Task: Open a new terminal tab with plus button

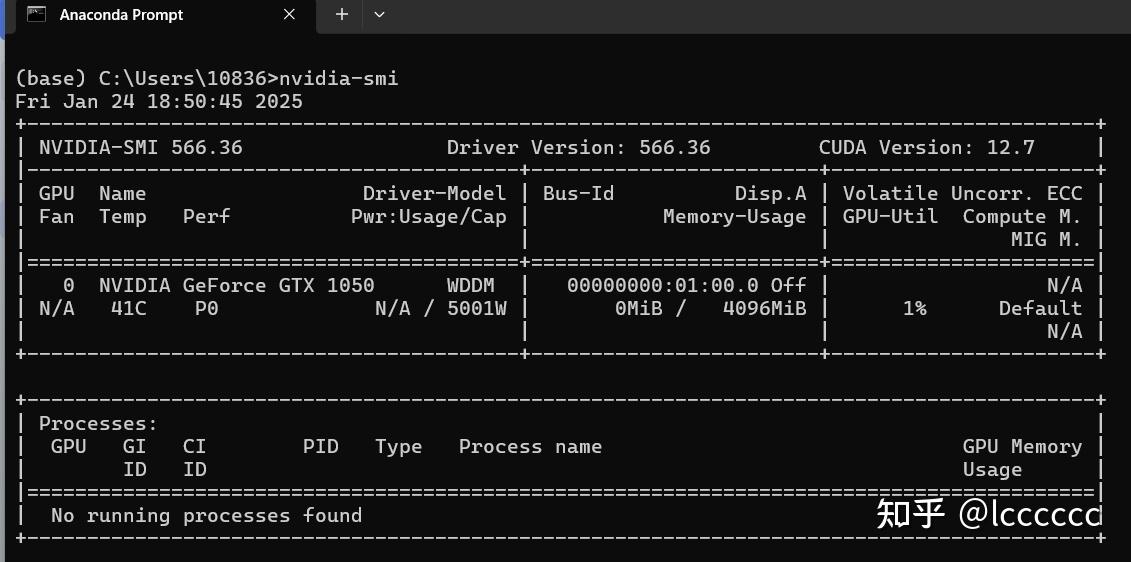Action: [342, 14]
